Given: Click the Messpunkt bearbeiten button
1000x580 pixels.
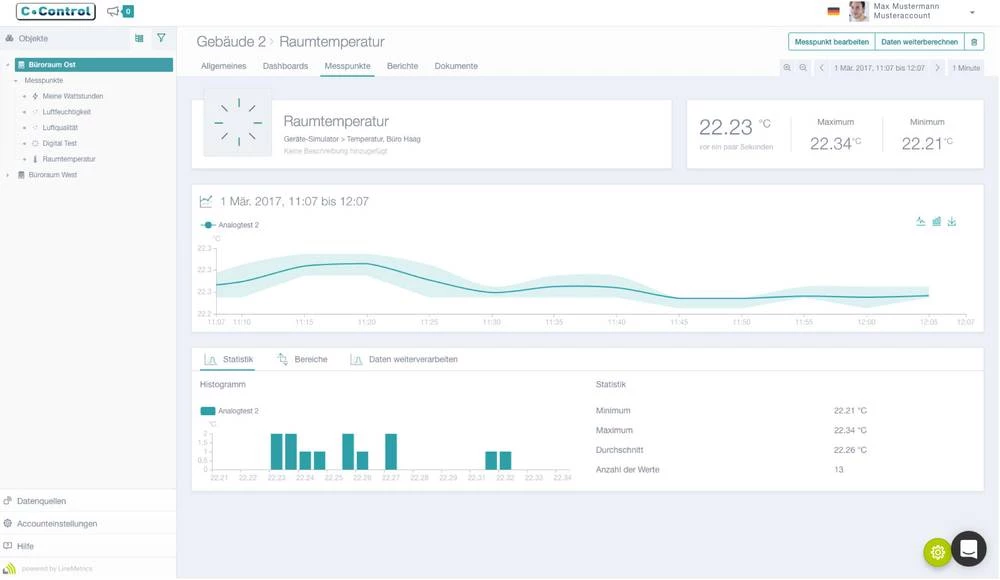Looking at the screenshot, I should (x=831, y=42).
